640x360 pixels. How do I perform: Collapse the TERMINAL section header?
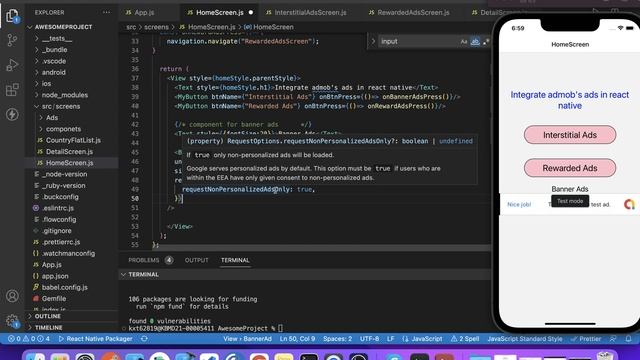point(143,275)
